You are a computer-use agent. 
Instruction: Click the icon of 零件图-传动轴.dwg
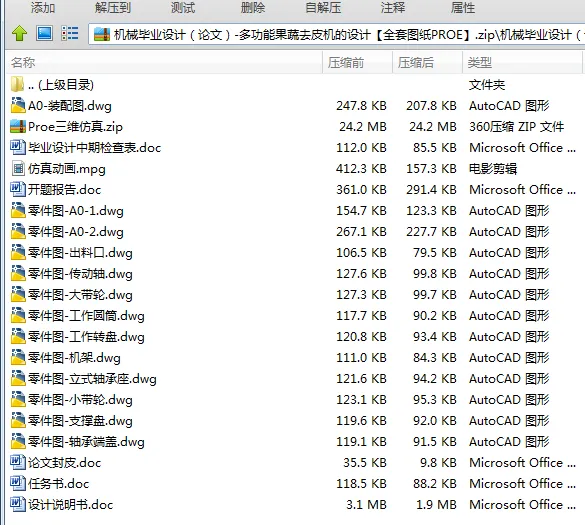(18, 273)
